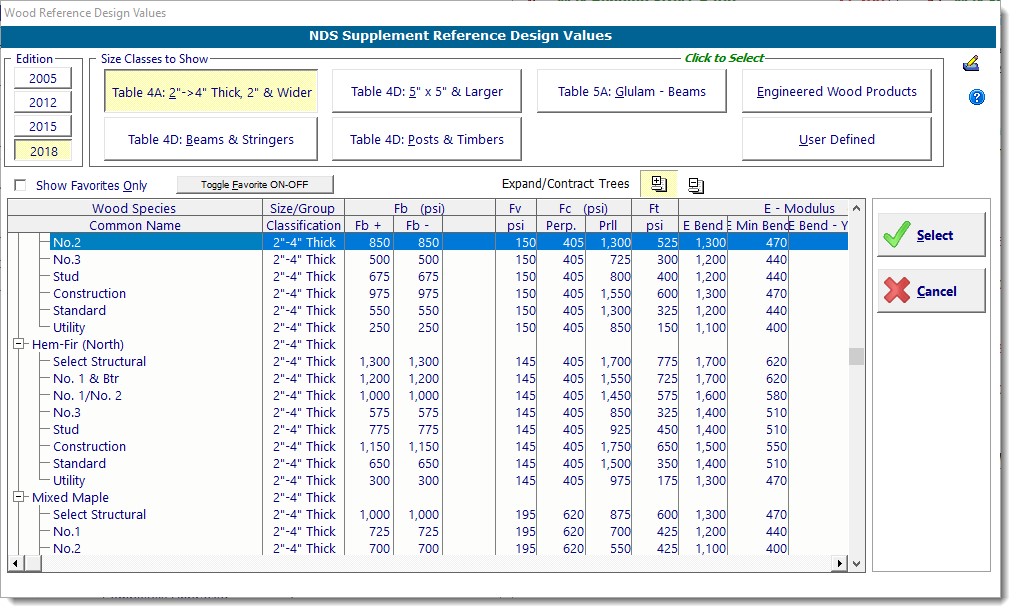The width and height of the screenshot is (1016, 613).
Task: Click the Contract Trees icon
Action: (x=696, y=185)
